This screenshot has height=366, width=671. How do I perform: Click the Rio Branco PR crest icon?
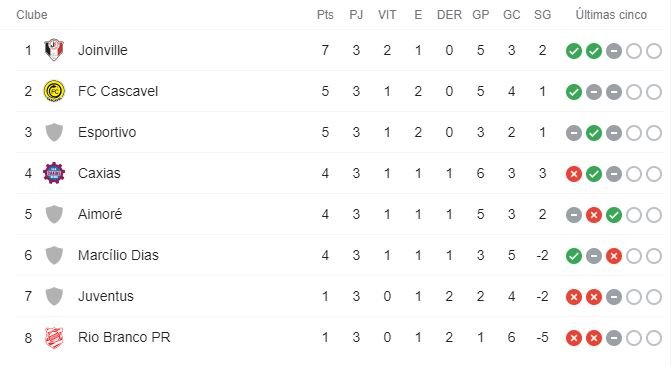point(54,338)
